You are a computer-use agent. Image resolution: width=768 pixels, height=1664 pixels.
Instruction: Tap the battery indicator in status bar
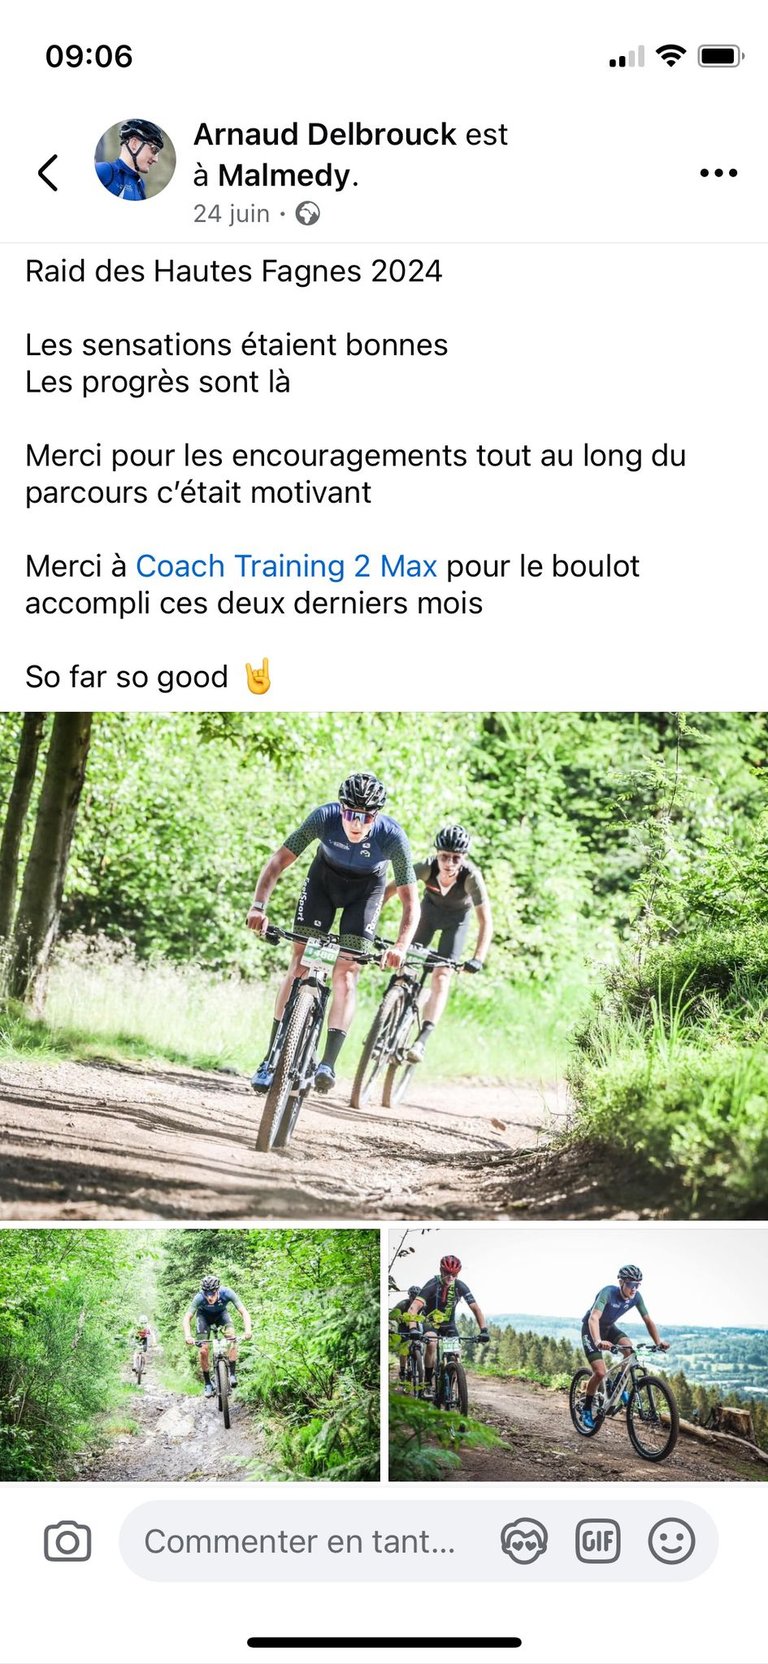click(x=721, y=56)
